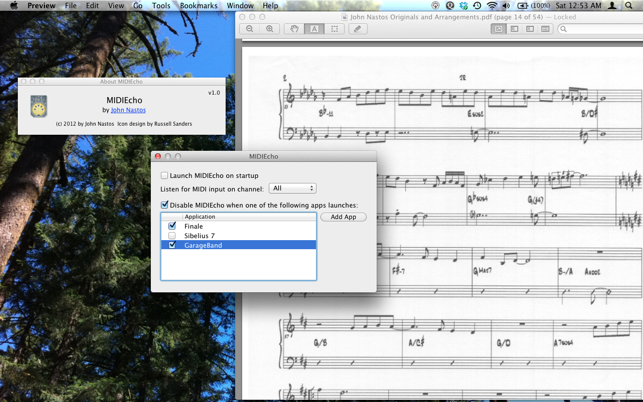Open the MIDI input channel dropdown
The height and width of the screenshot is (402, 643).
[292, 188]
